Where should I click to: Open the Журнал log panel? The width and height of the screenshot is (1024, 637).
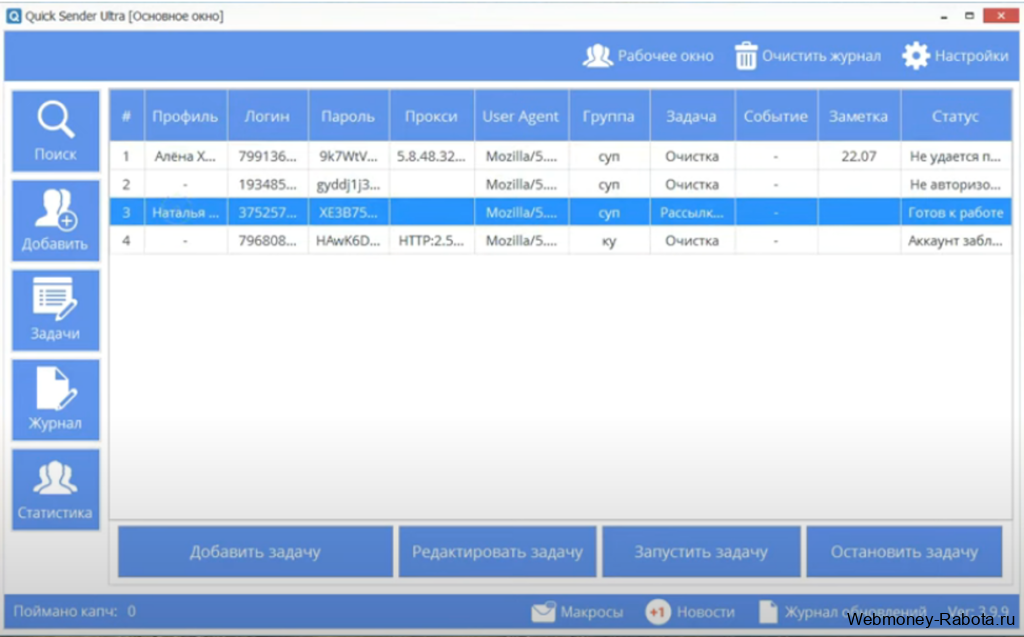tap(56, 400)
